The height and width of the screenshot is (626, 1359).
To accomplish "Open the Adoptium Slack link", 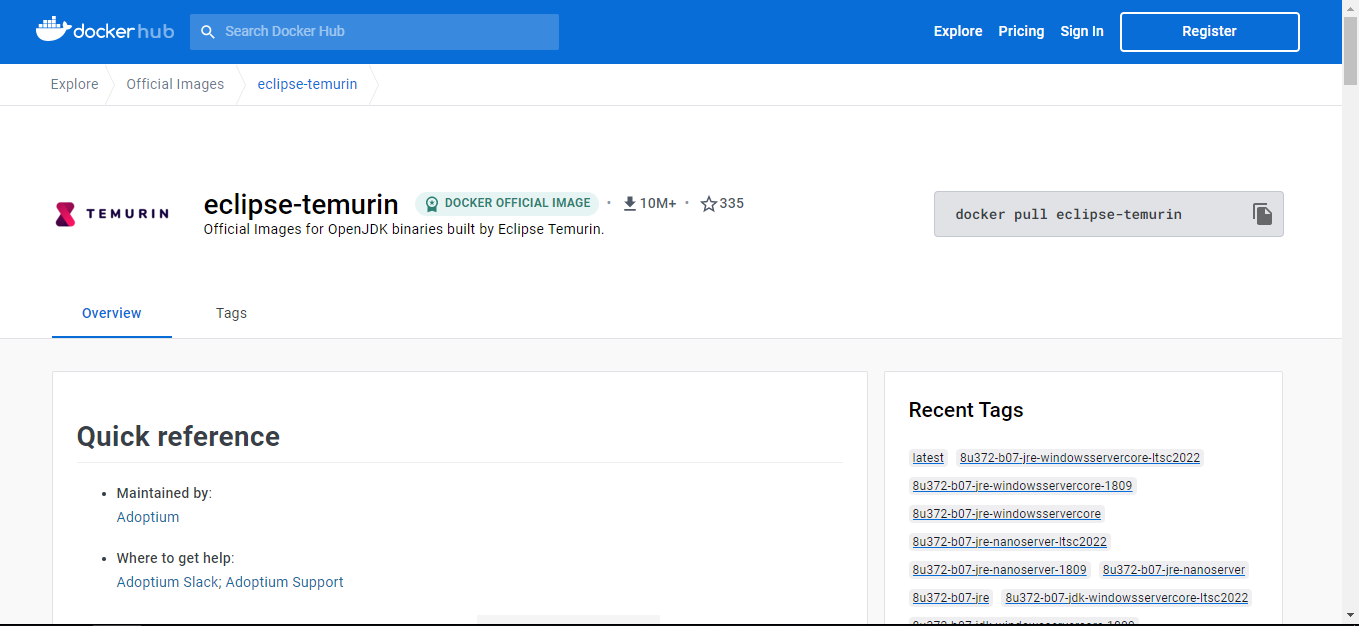I will tap(168, 582).
